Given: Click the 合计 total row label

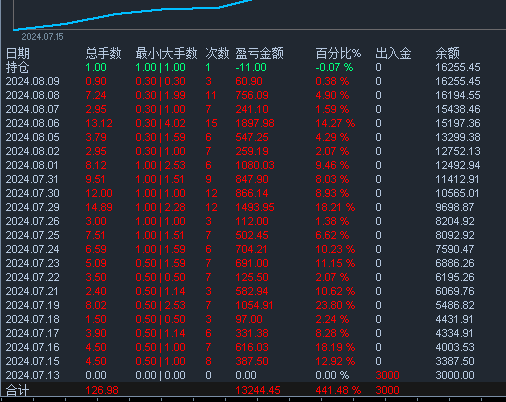Looking at the screenshot, I should pyautogui.click(x=17, y=390).
